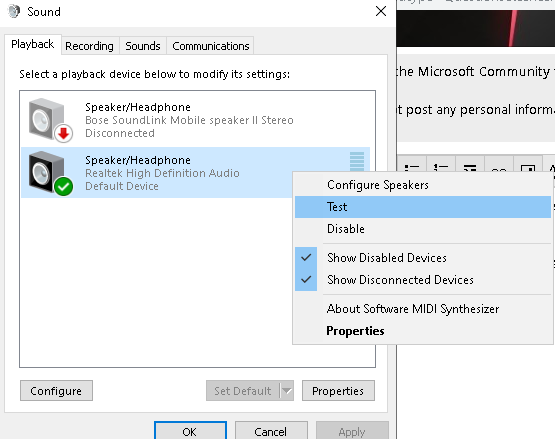Switch to the Playback tab

[33, 45]
